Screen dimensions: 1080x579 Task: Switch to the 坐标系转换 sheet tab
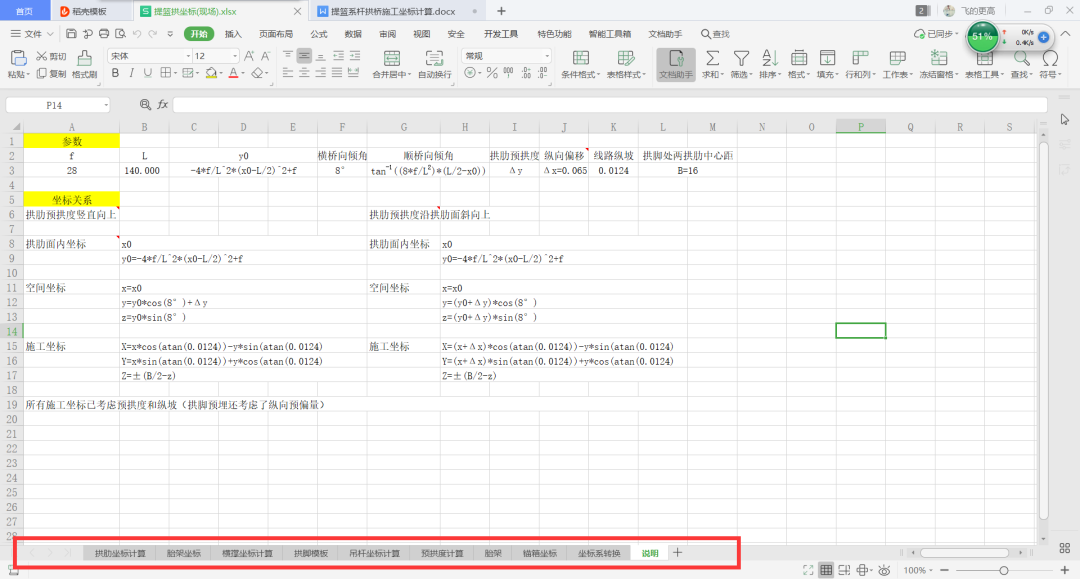tap(599, 553)
